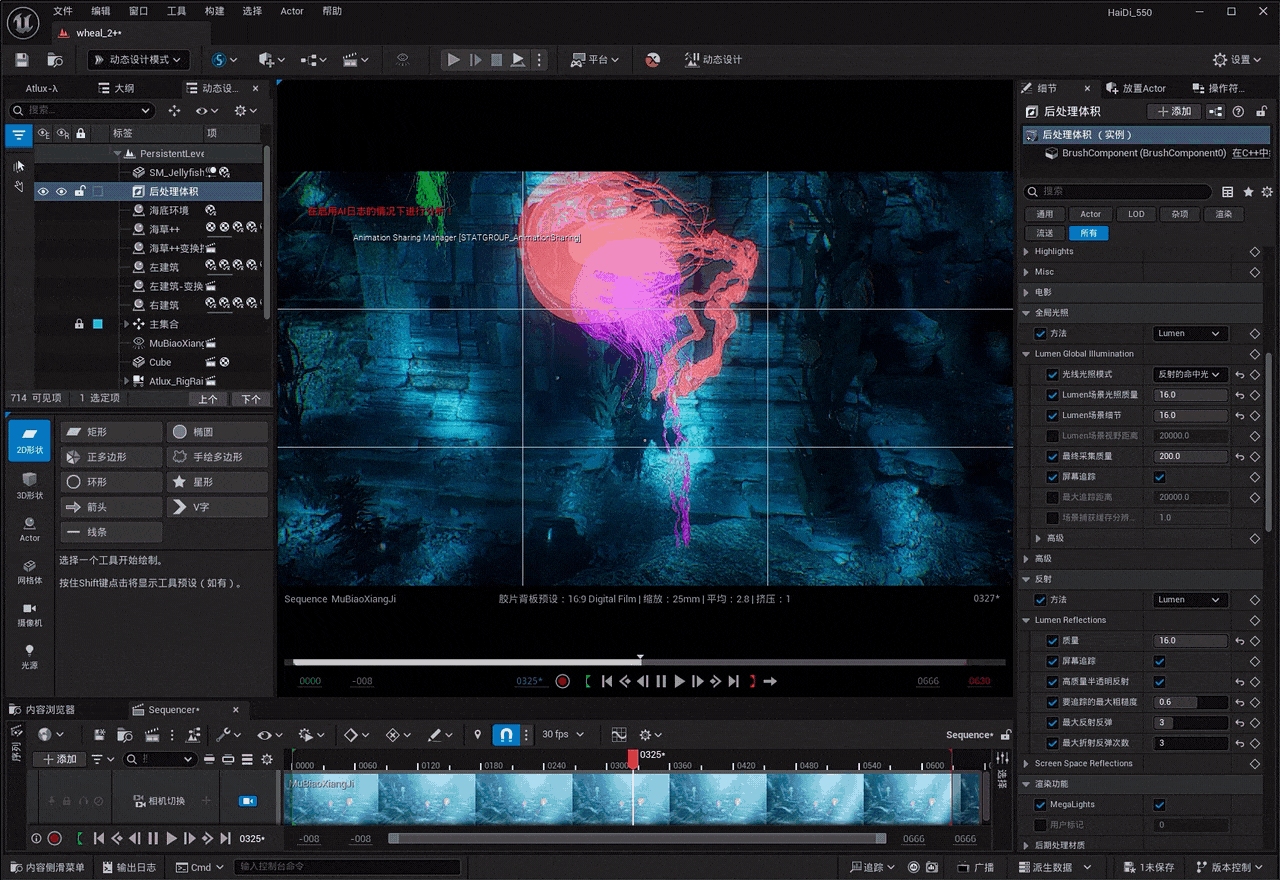Click the help question-mark icon in Details header
Screen dimensions: 1280x880
coord(1238,112)
